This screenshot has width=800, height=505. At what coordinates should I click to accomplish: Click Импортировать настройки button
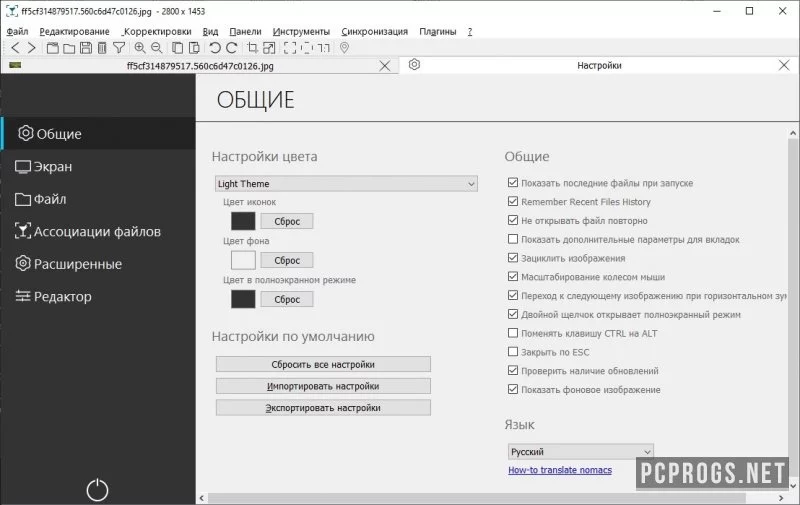coord(323,386)
